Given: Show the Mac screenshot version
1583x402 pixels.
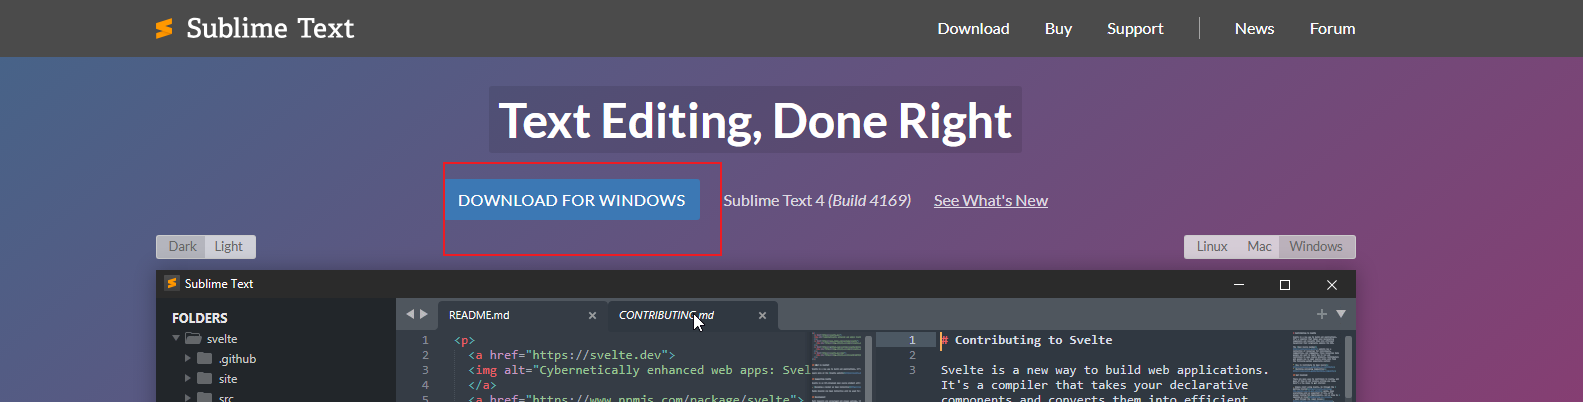Looking at the screenshot, I should 1259,246.
